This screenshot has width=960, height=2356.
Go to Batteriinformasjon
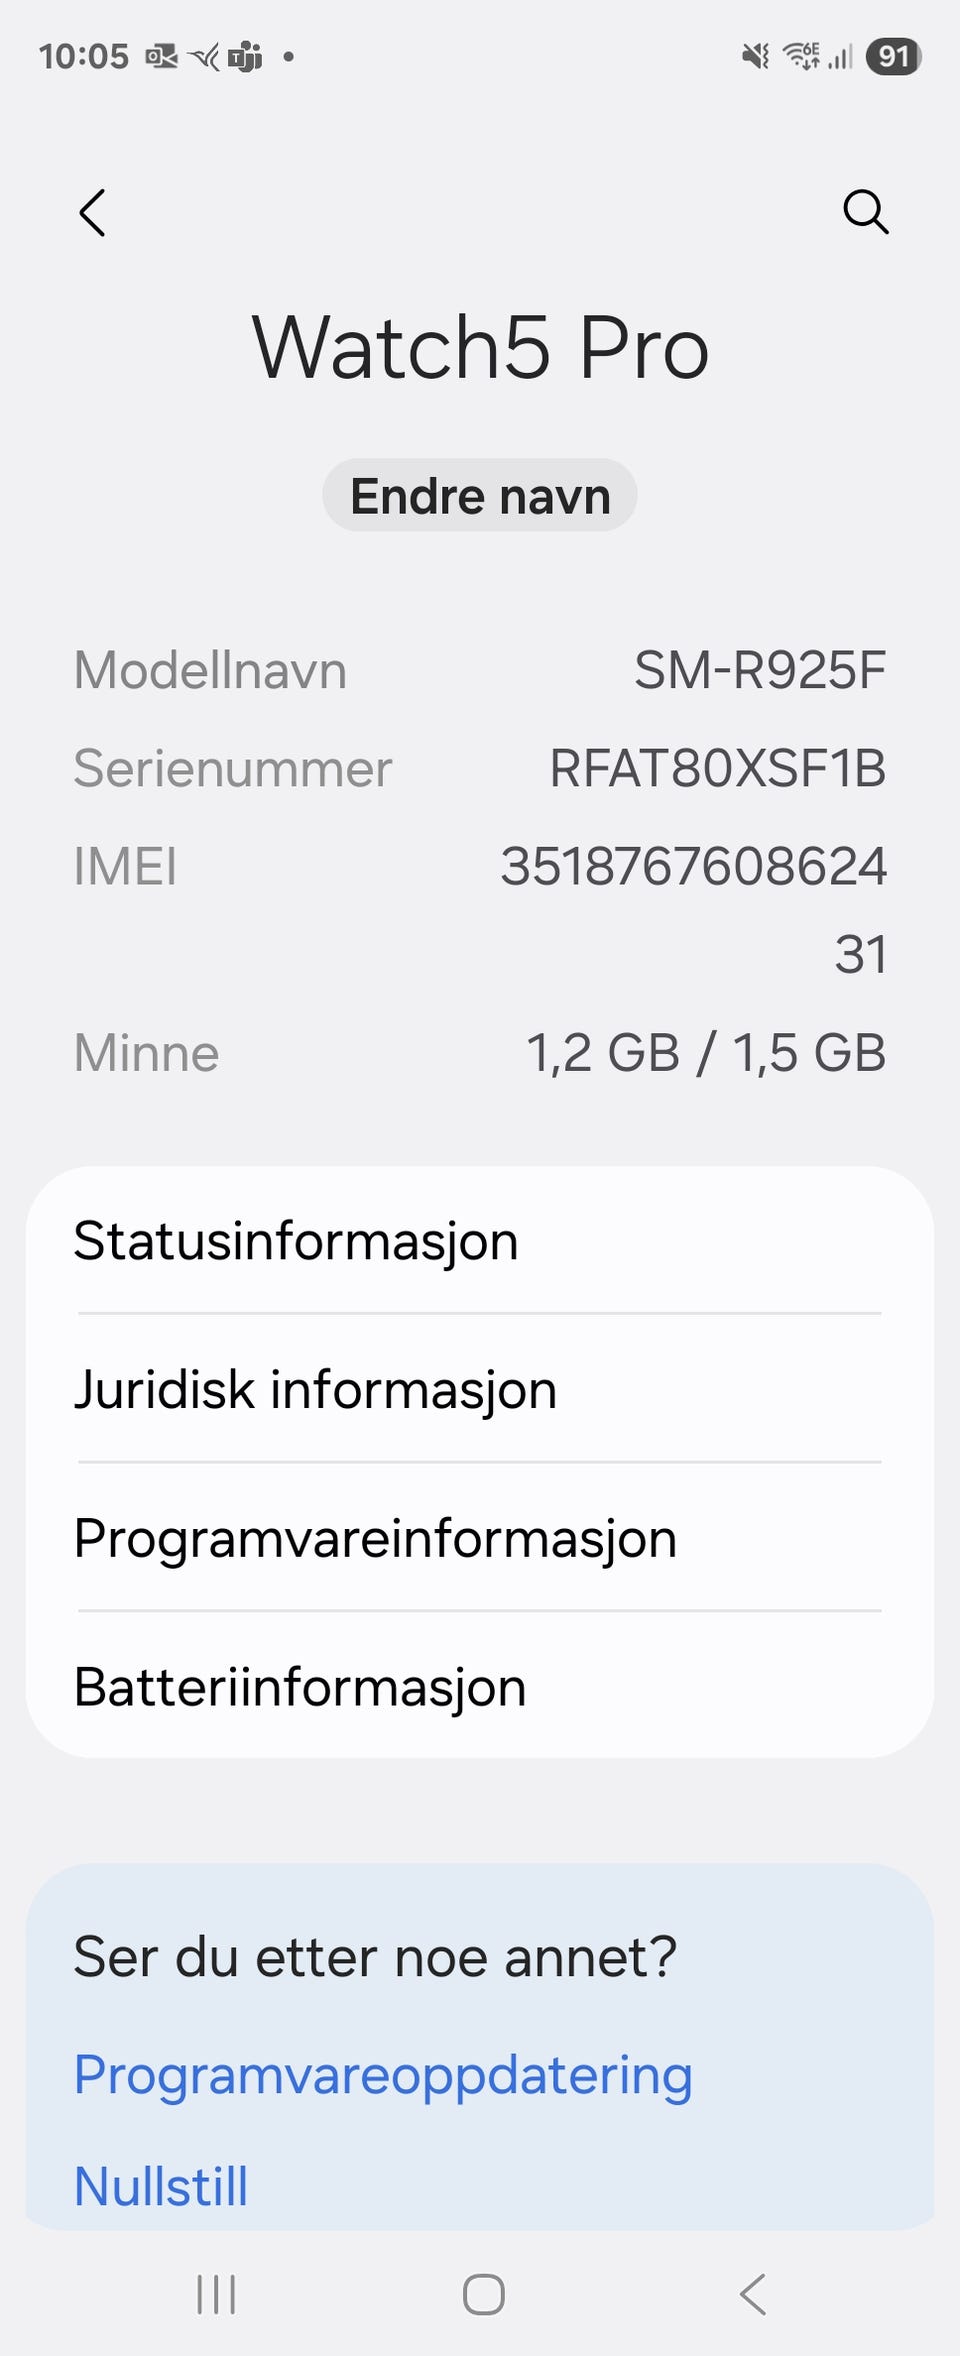(x=300, y=1687)
